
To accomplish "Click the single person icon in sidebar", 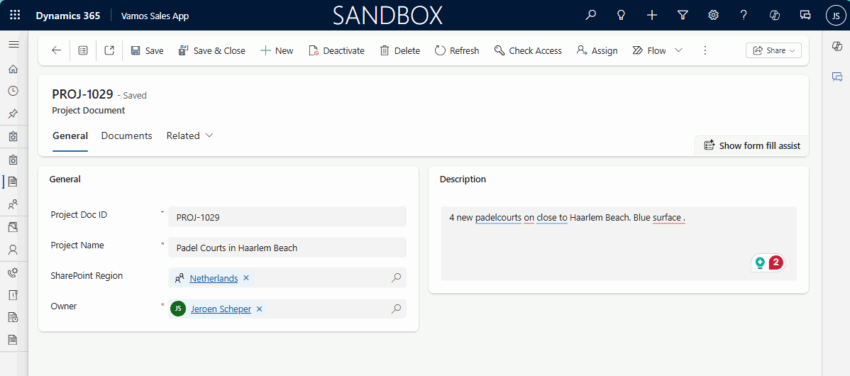I will click(x=12, y=250).
